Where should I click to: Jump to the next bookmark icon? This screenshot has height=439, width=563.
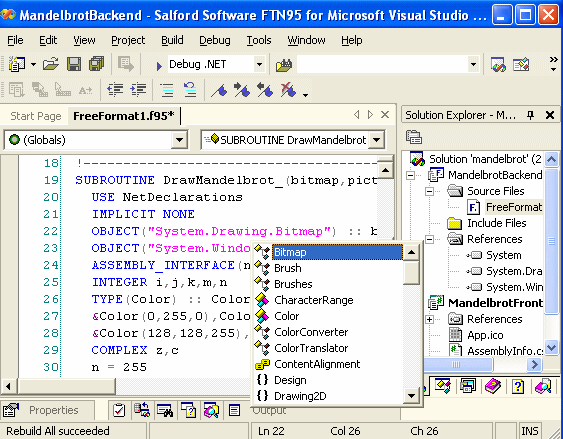point(242,90)
